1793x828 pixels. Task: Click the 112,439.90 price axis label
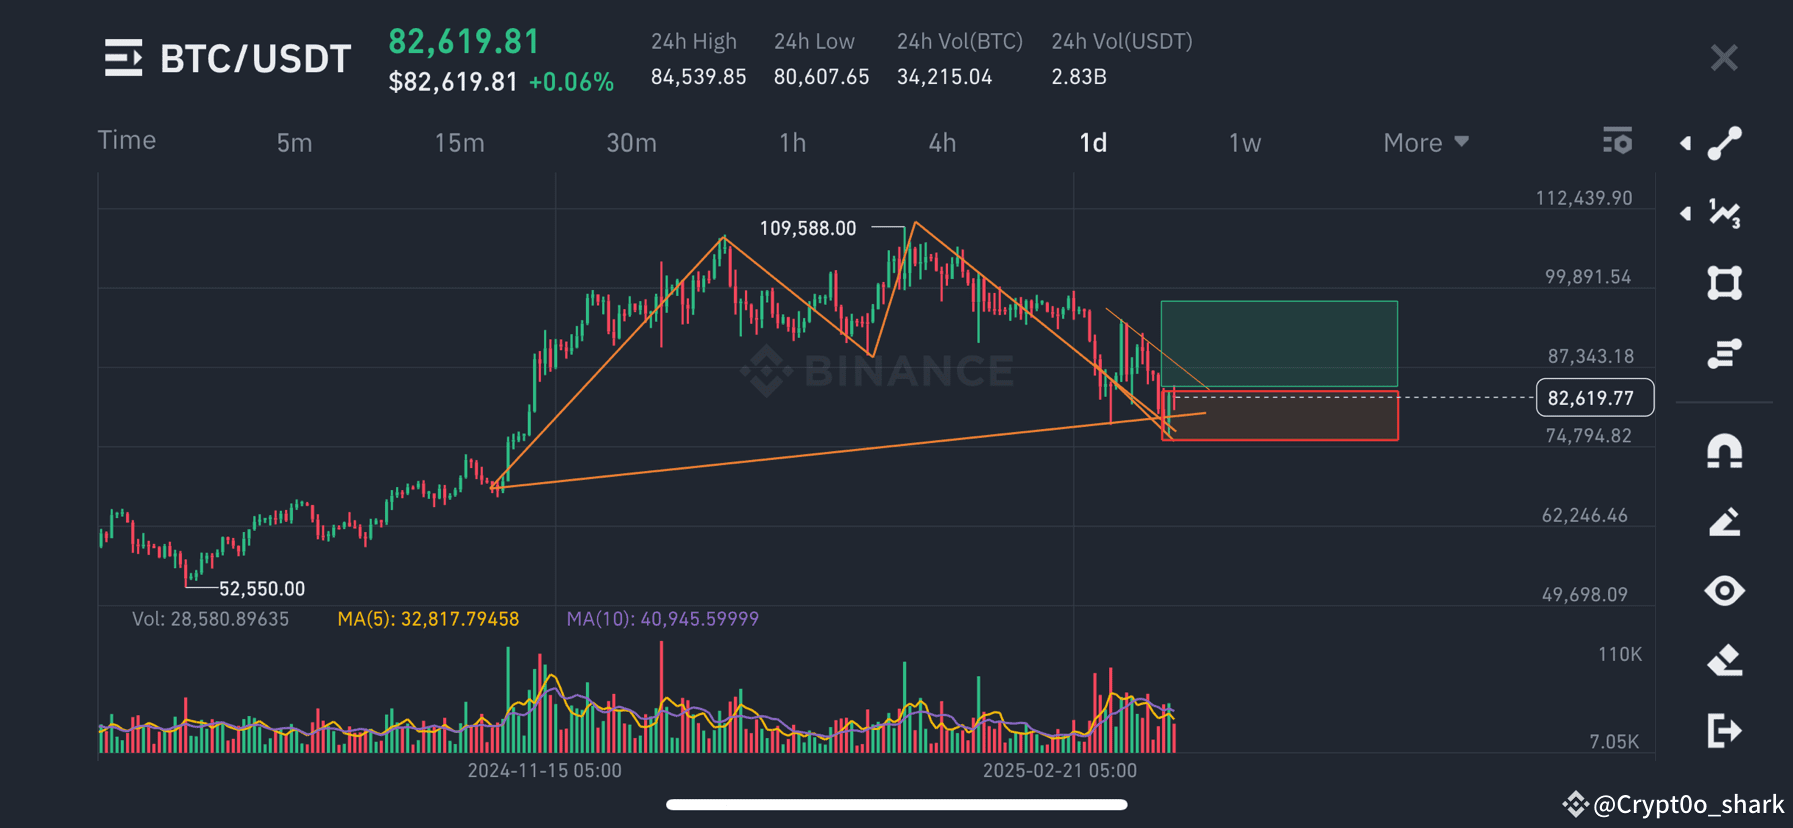[x=1584, y=198]
